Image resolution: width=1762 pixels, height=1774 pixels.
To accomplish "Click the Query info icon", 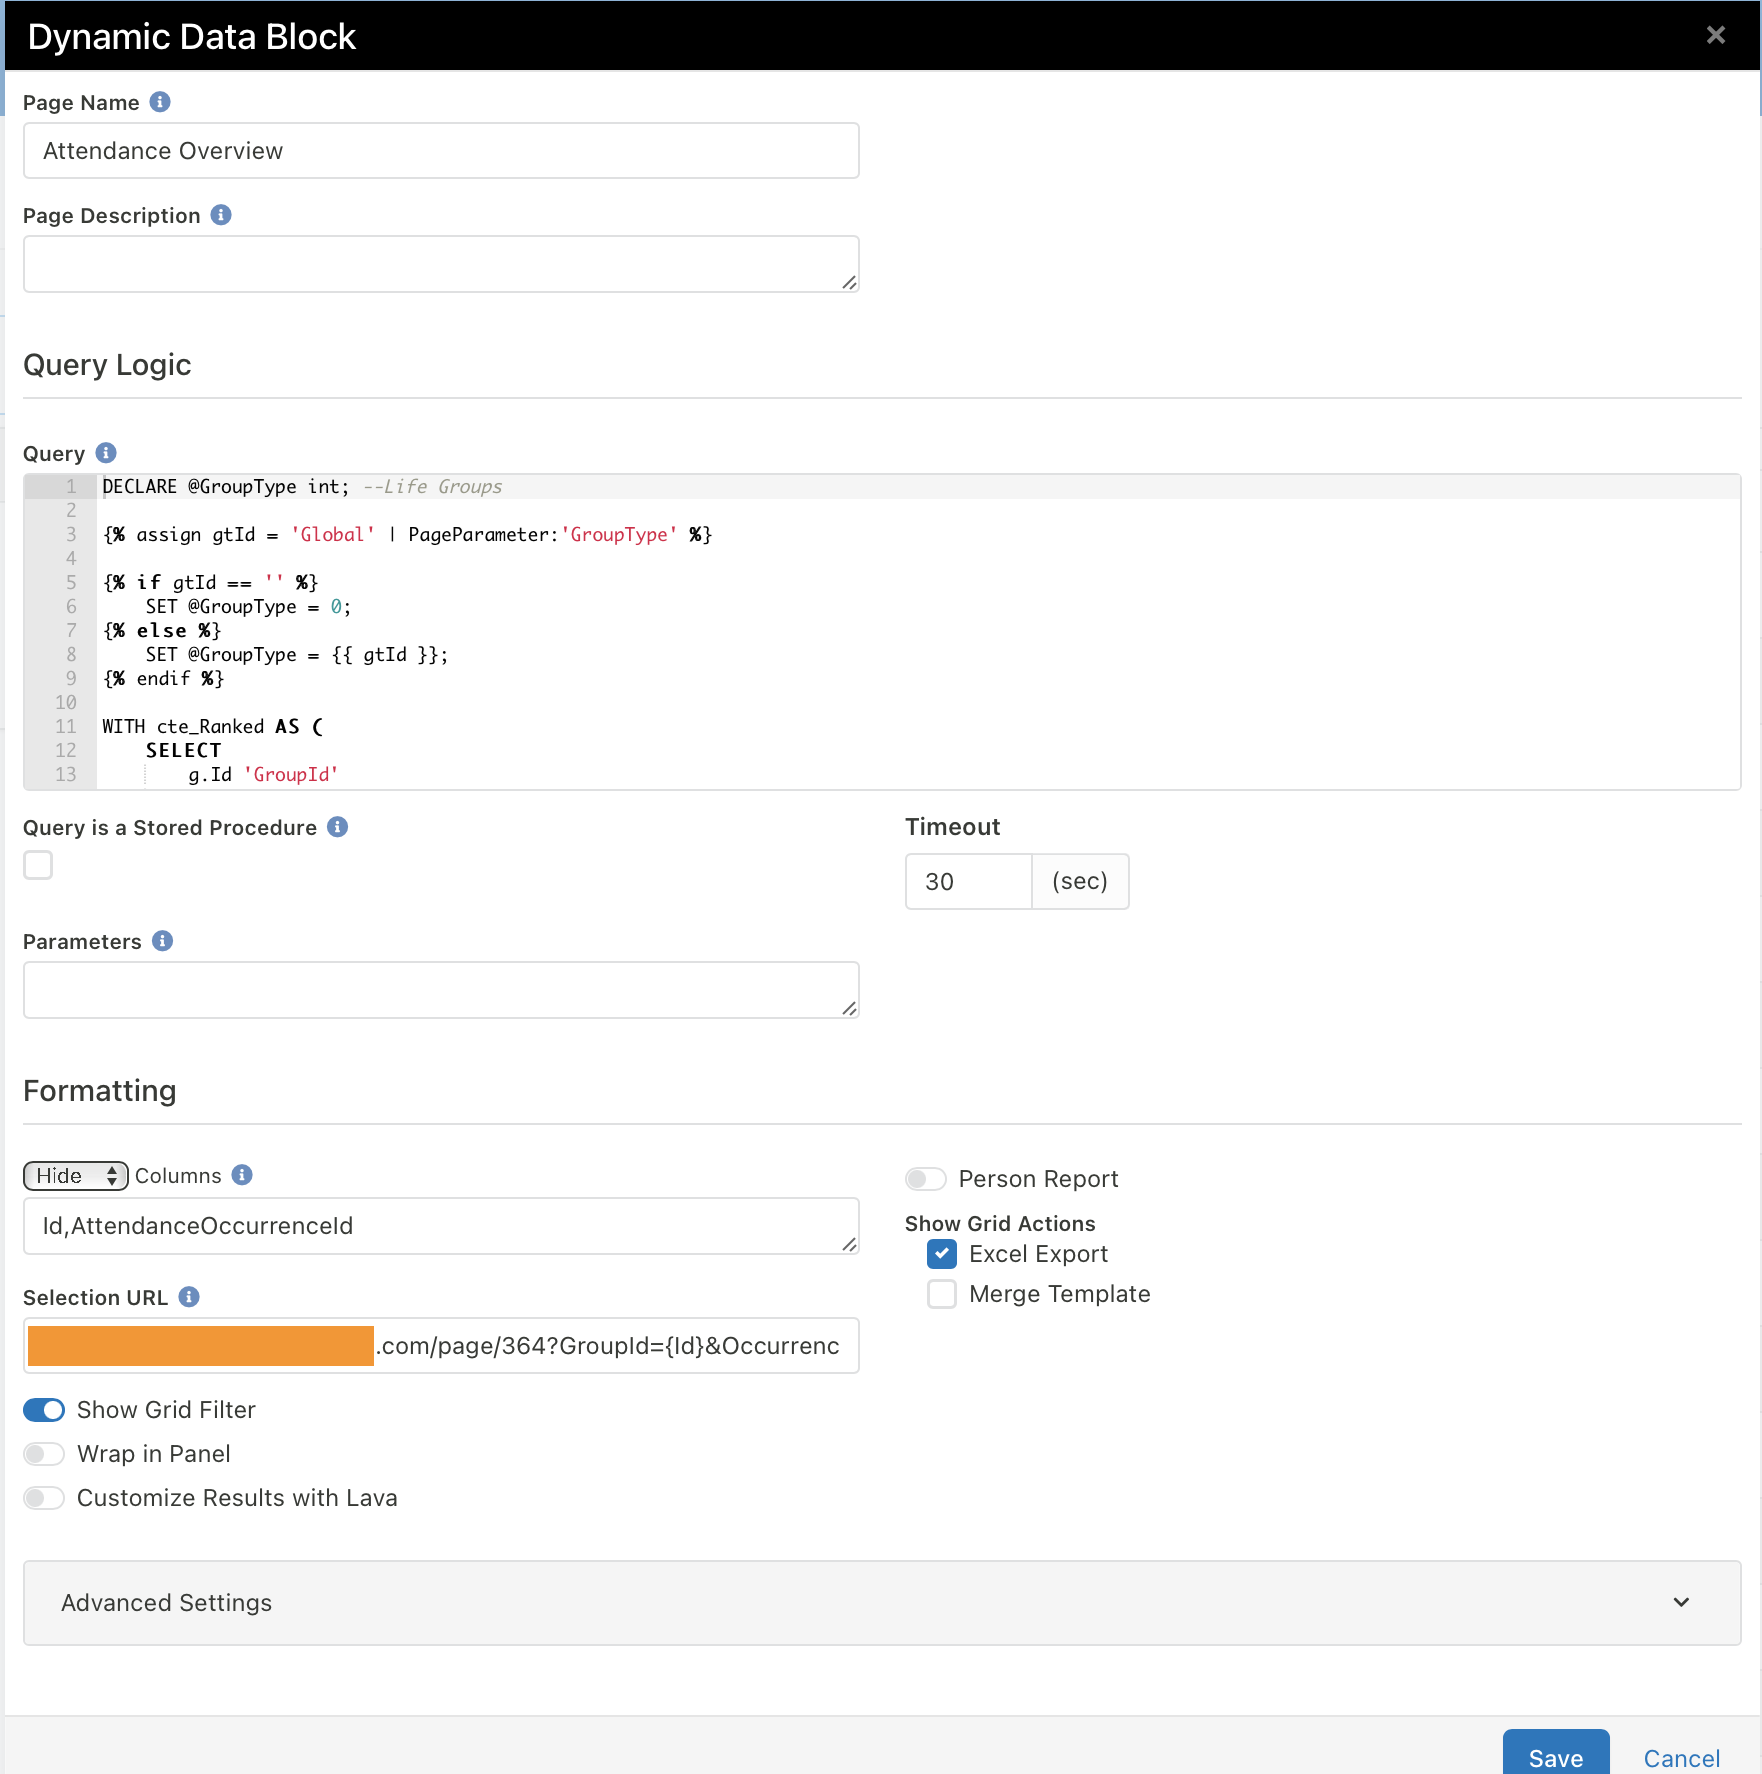I will click(x=106, y=453).
